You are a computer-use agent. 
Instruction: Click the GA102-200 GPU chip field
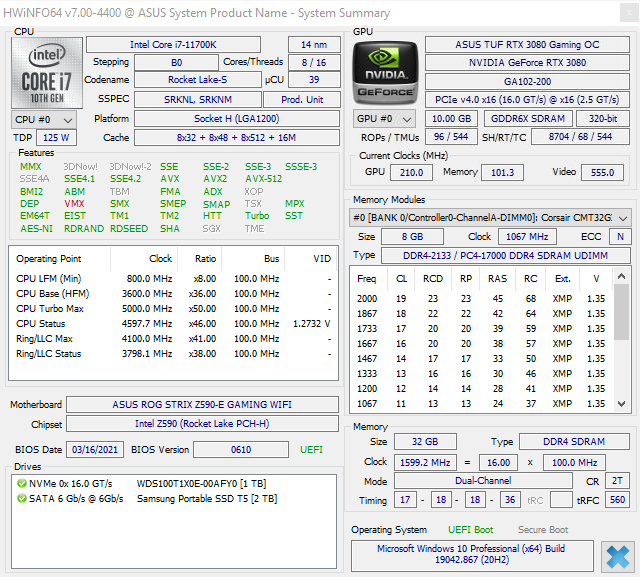[527, 82]
